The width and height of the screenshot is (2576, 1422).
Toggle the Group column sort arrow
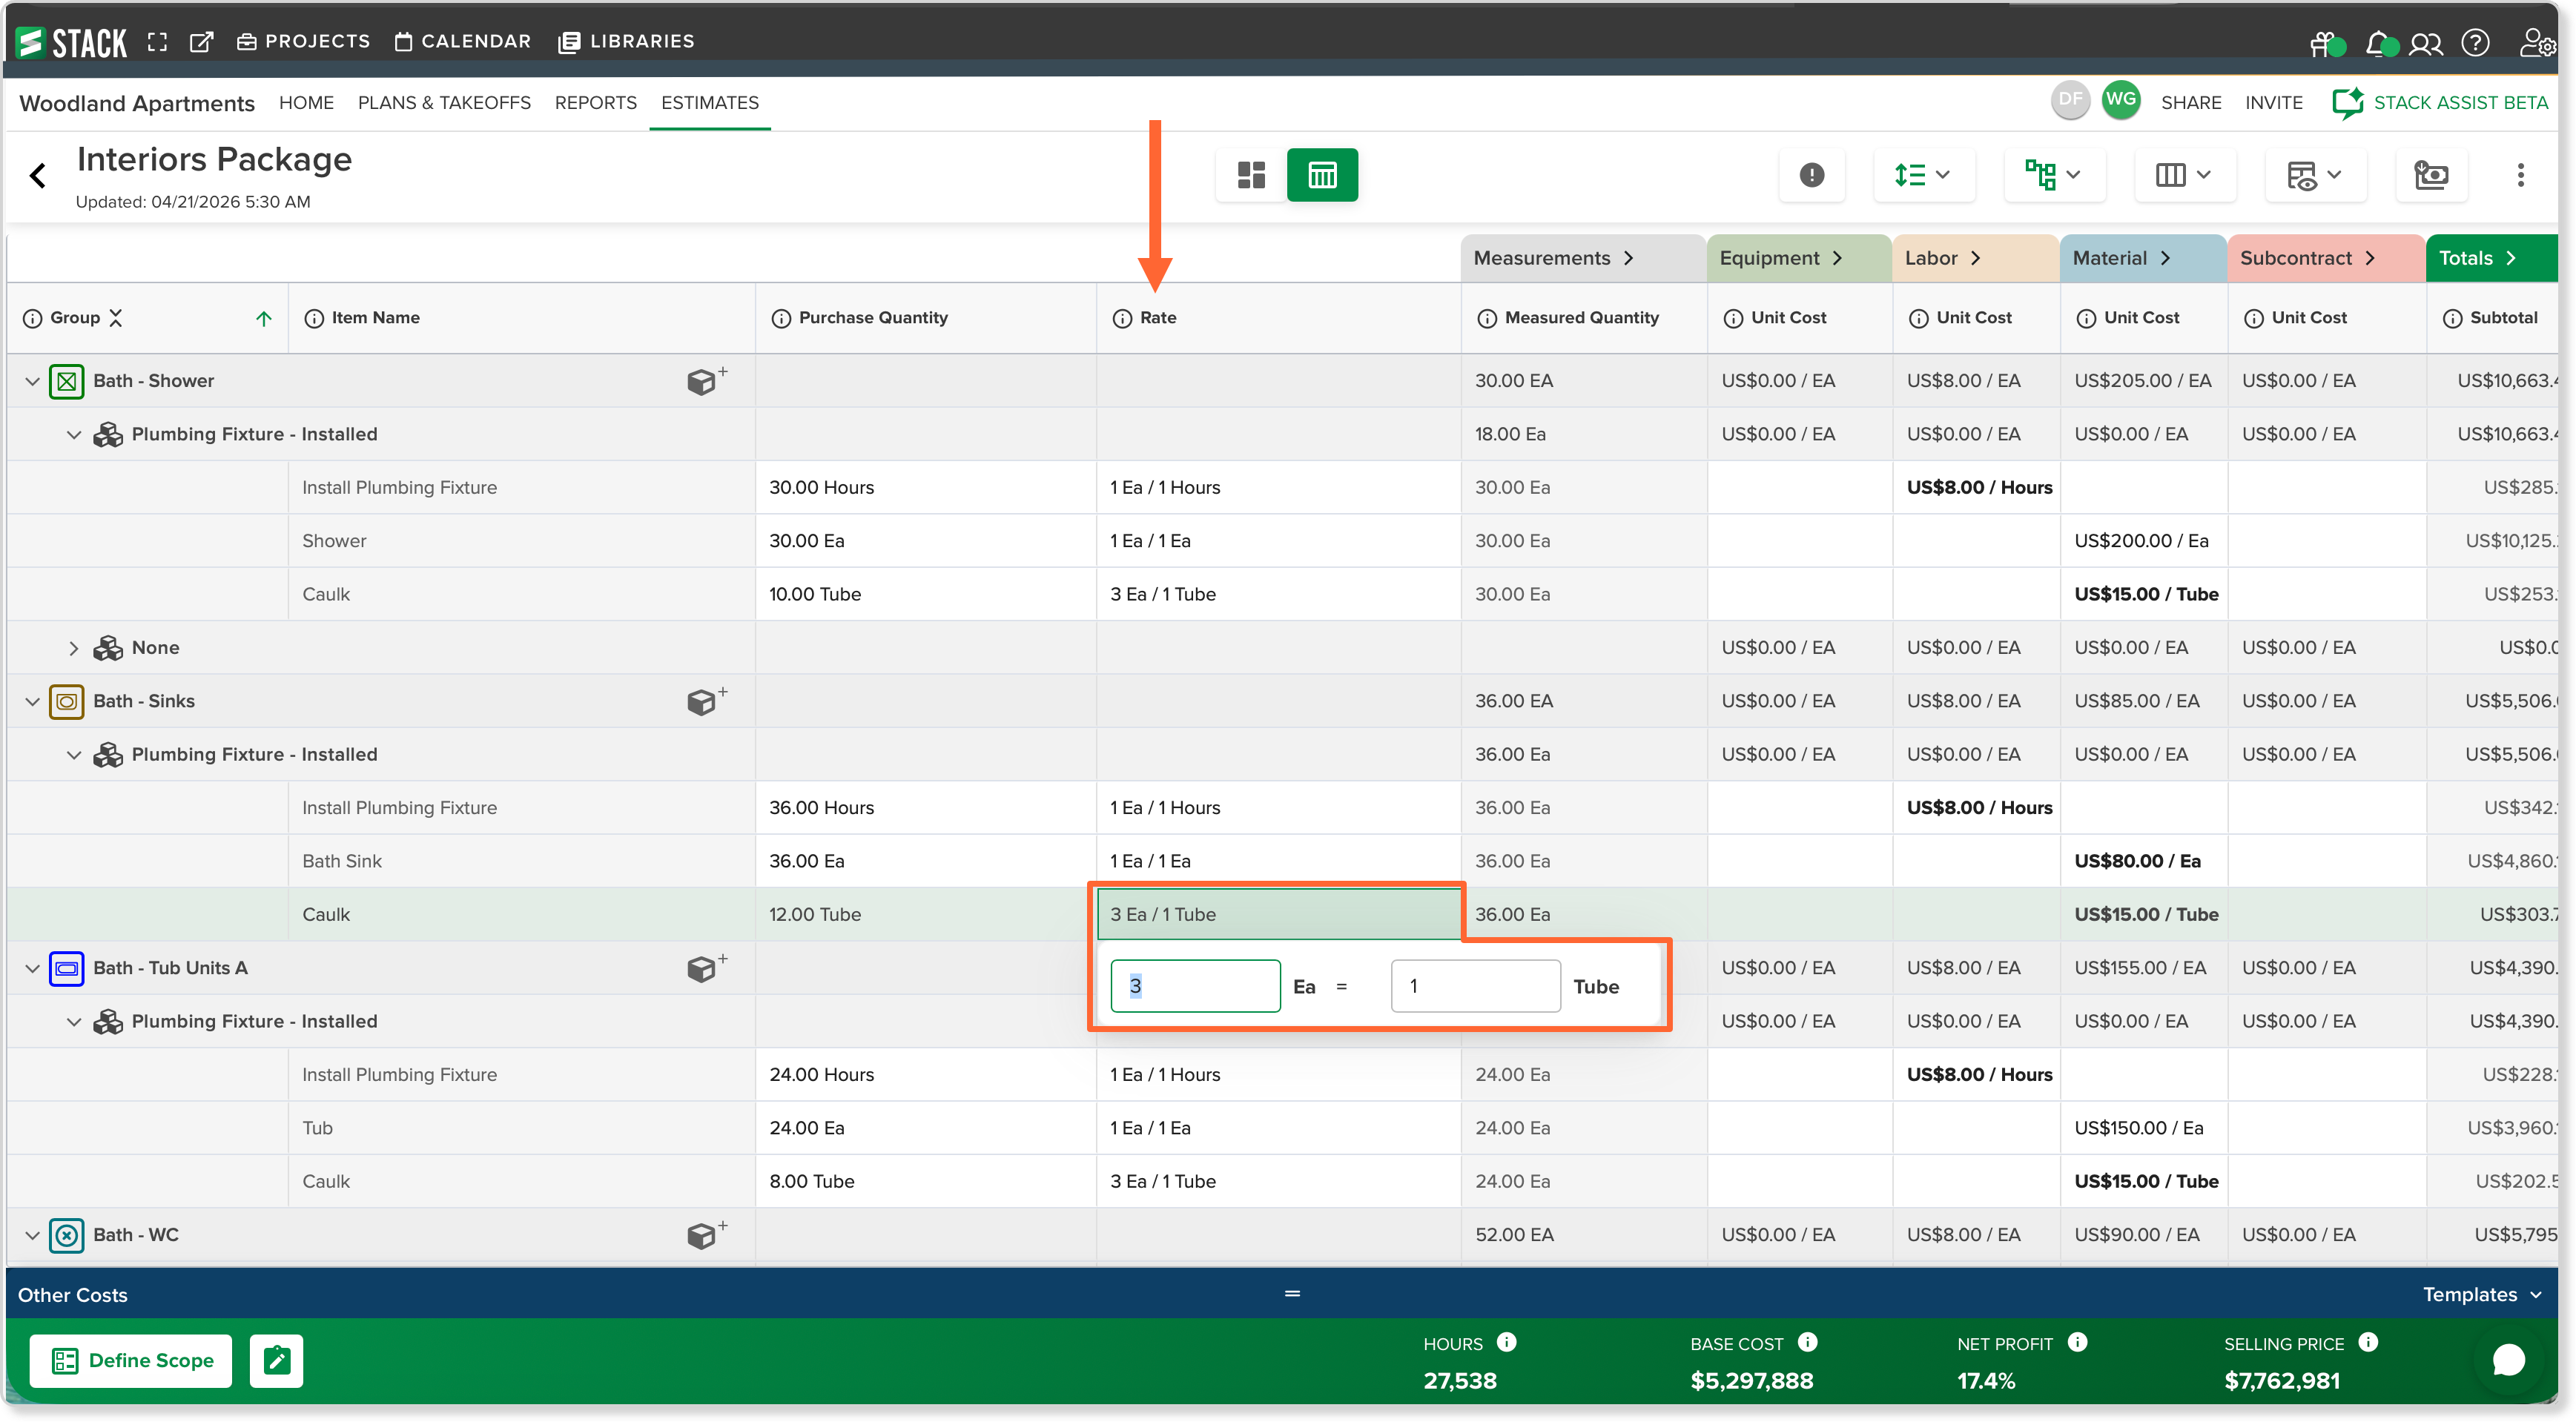(264, 318)
